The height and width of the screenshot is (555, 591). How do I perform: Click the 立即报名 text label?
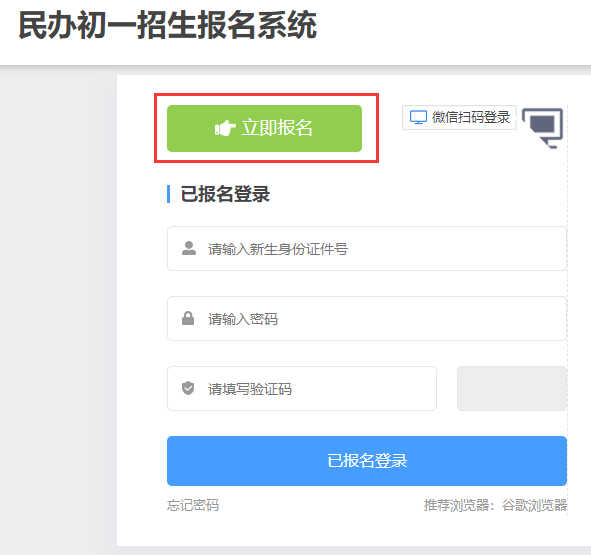point(277,128)
